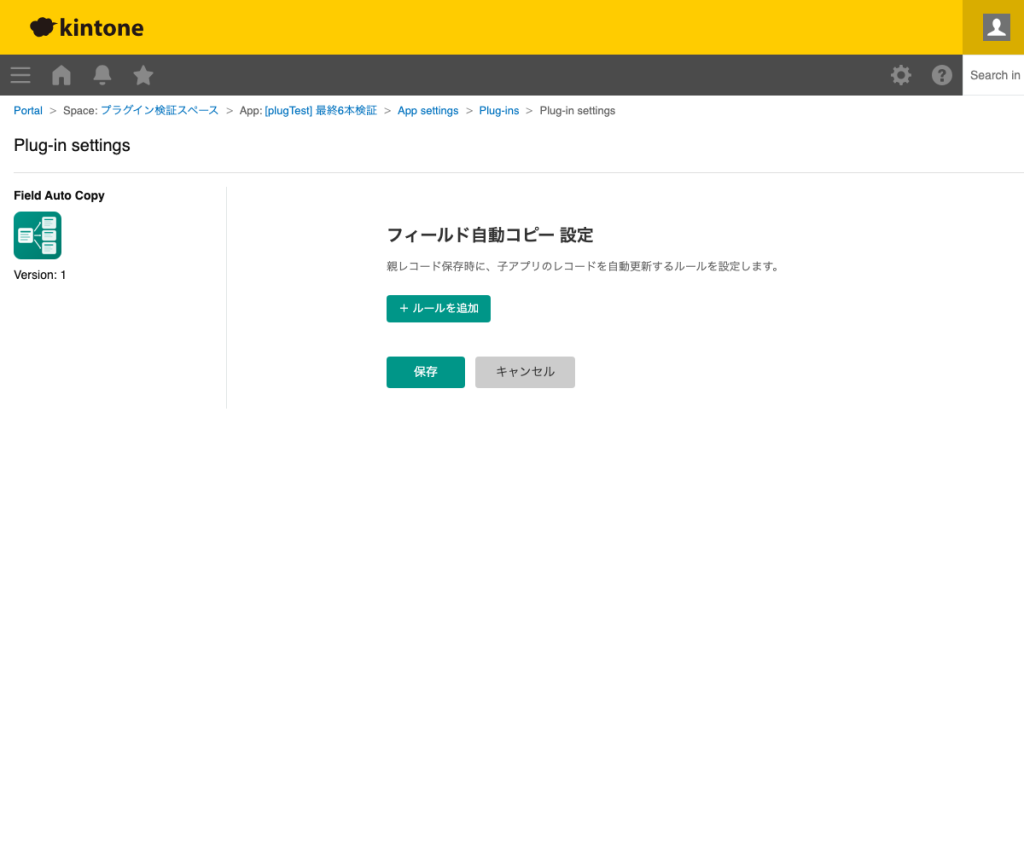This screenshot has height=853, width=1024.
Task: Open the Plug-ins breadcrumb link
Action: [499, 110]
